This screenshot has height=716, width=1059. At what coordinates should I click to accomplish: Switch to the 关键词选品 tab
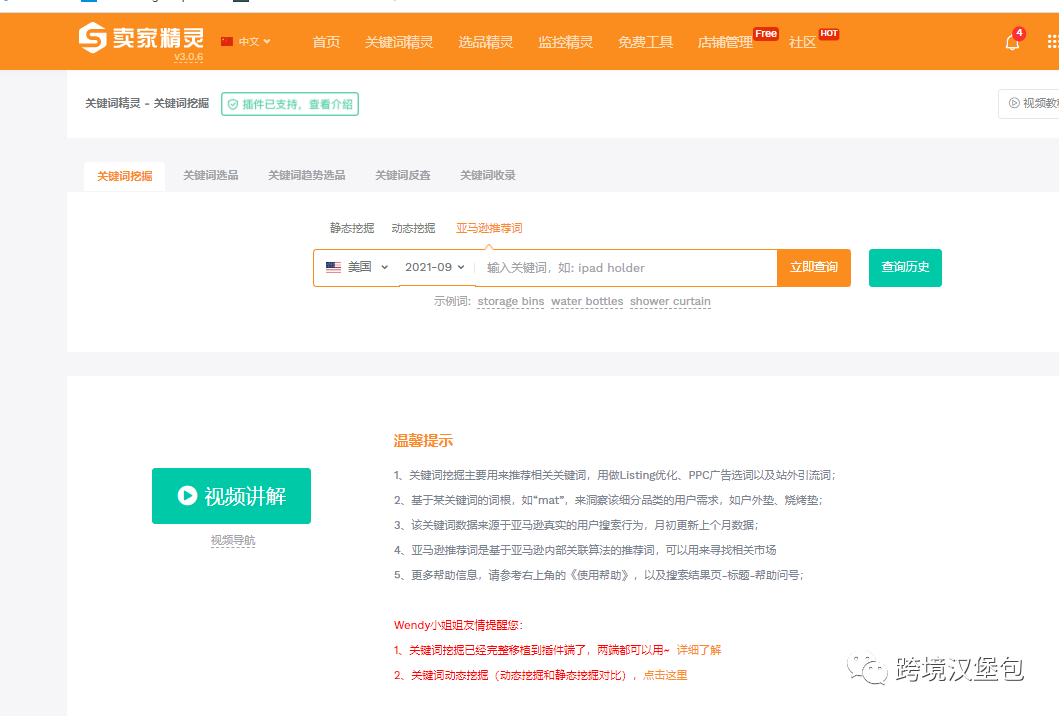click(210, 175)
